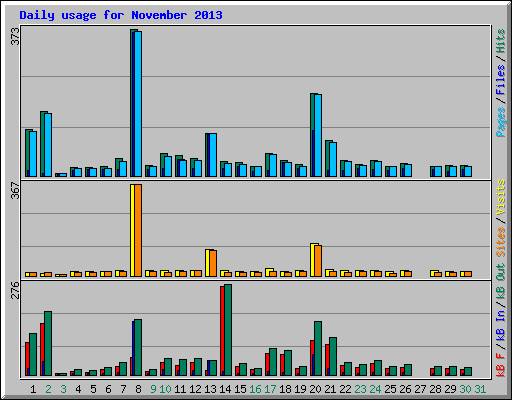Screen dimensions: 512x400
Task: Click the tallest cyan bar for day 8
Action: pyautogui.click(x=138, y=104)
